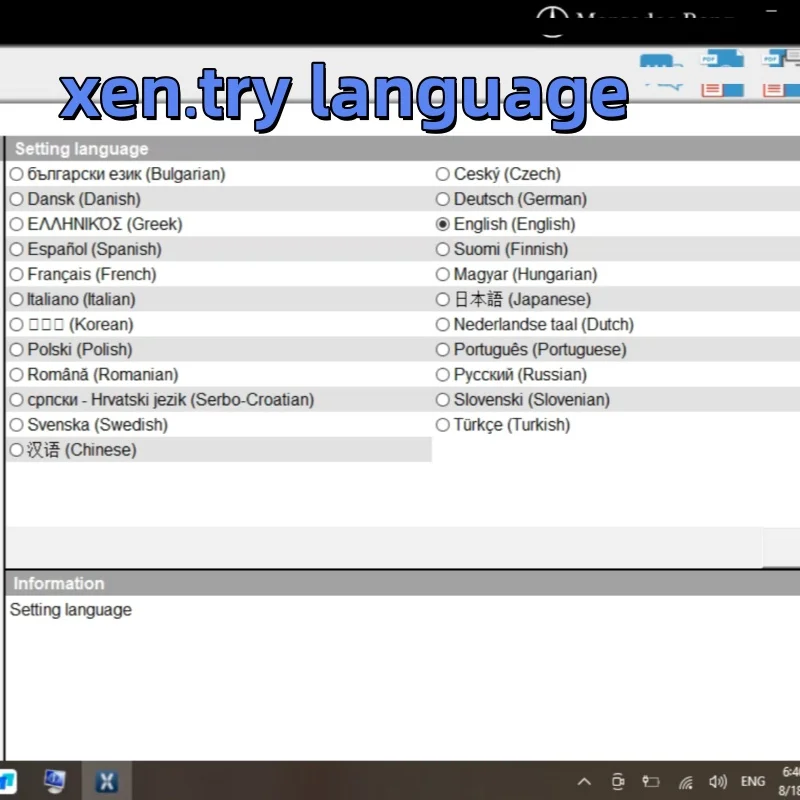This screenshot has width=800, height=800.
Task: Click the Meet Now camera tray icon
Action: click(618, 781)
